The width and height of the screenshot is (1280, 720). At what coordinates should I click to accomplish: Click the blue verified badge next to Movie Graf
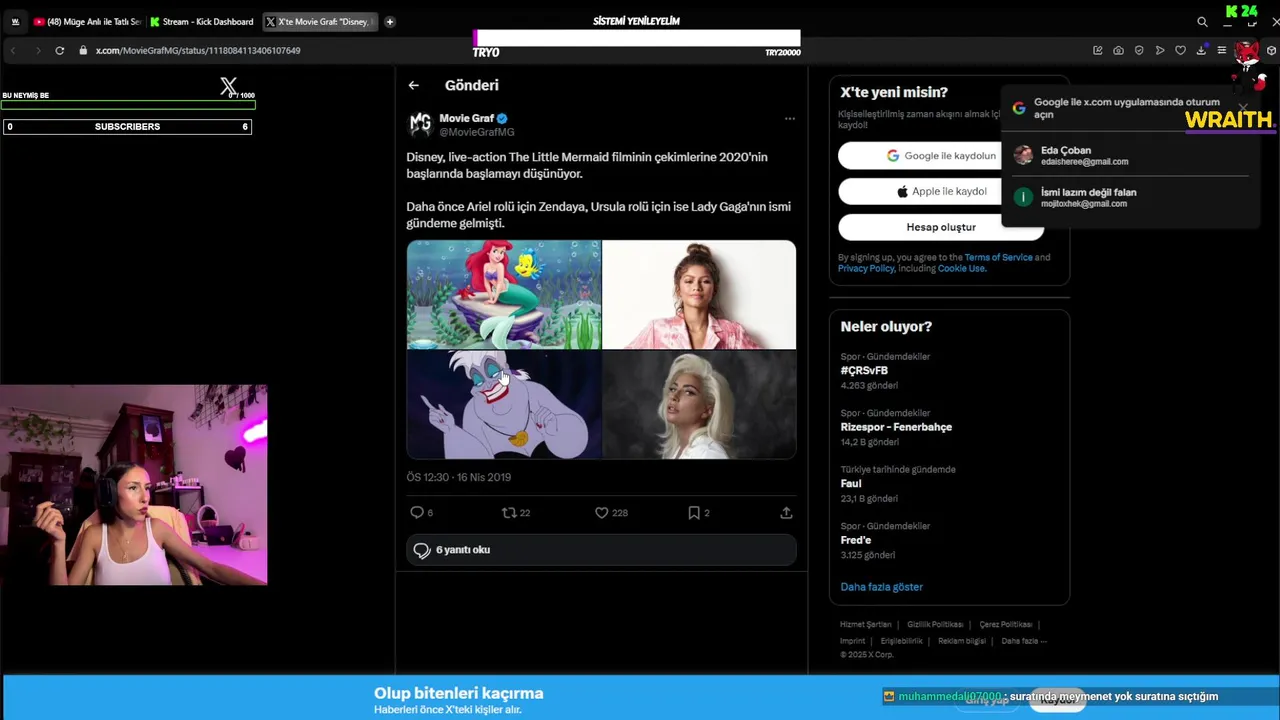pos(503,118)
